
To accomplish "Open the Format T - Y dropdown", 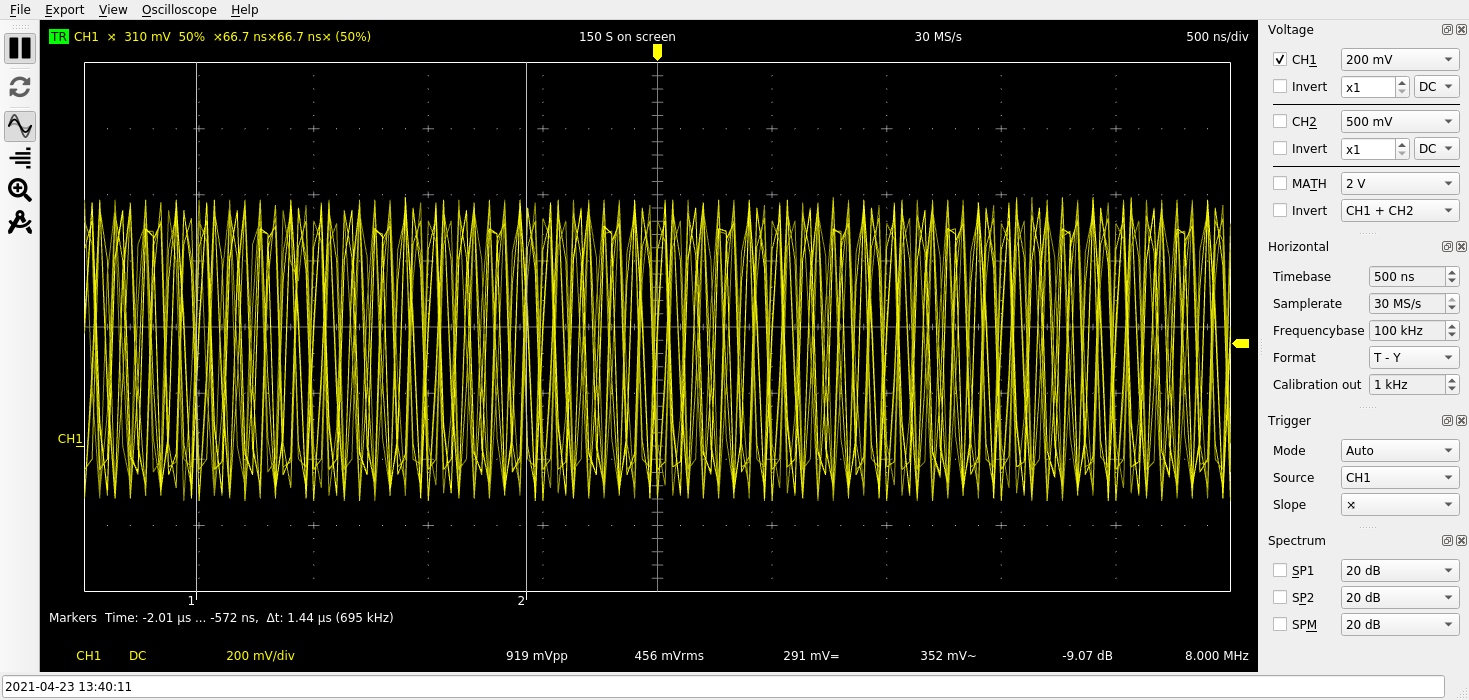I will tap(1413, 358).
